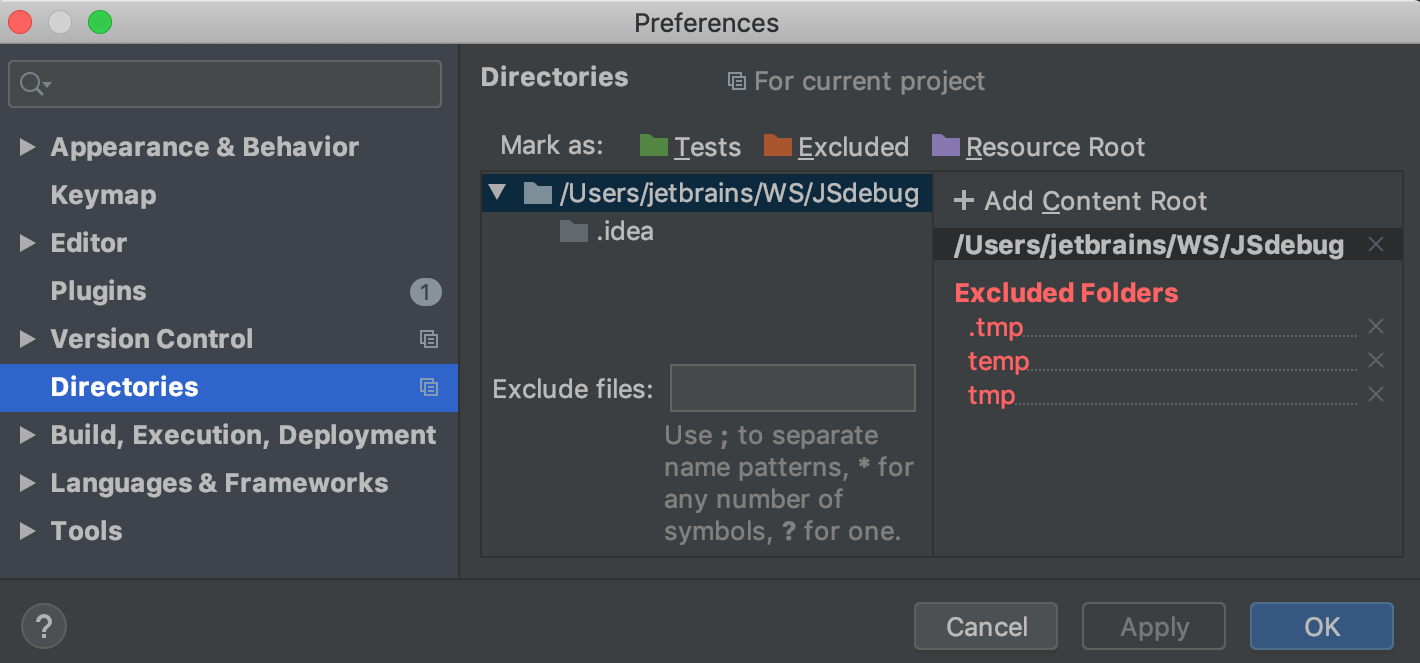
Task: Open the Plugins settings page
Action: pyautogui.click(x=98, y=291)
